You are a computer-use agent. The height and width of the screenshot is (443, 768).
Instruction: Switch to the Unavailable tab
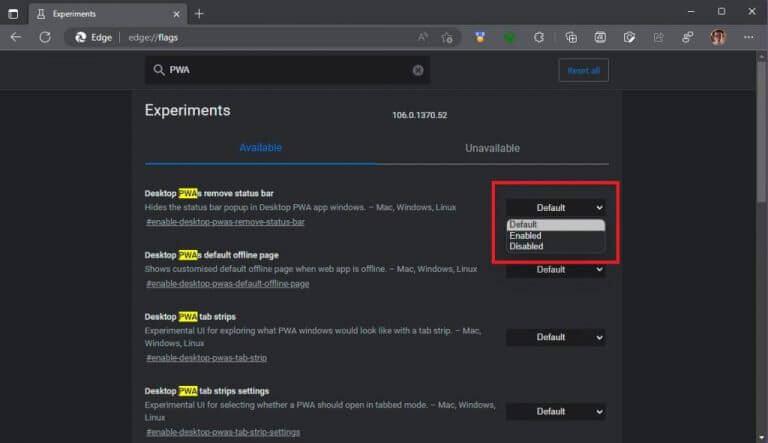(x=492, y=148)
